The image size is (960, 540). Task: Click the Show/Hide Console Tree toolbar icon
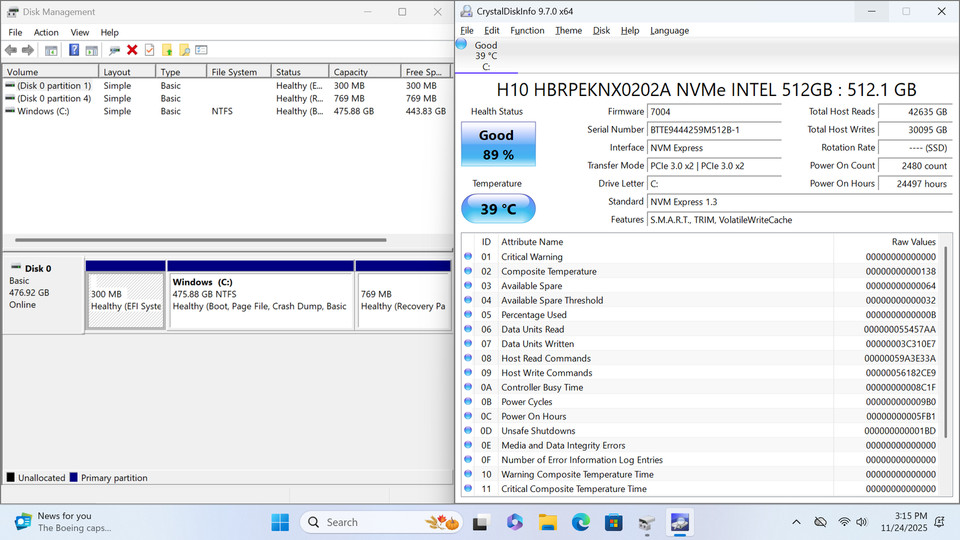pyautogui.click(x=52, y=50)
